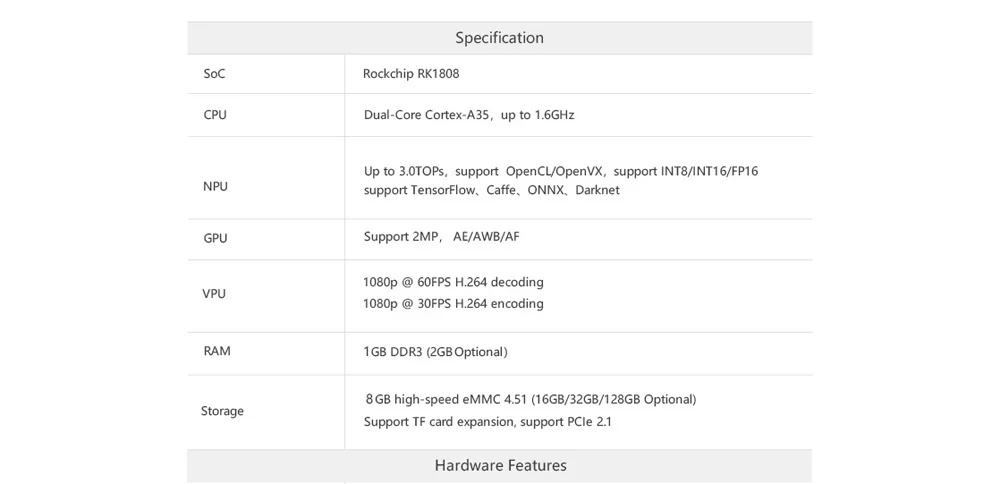Click the 30FPS H.264 encoding line
1000x484 pixels.
(x=453, y=303)
